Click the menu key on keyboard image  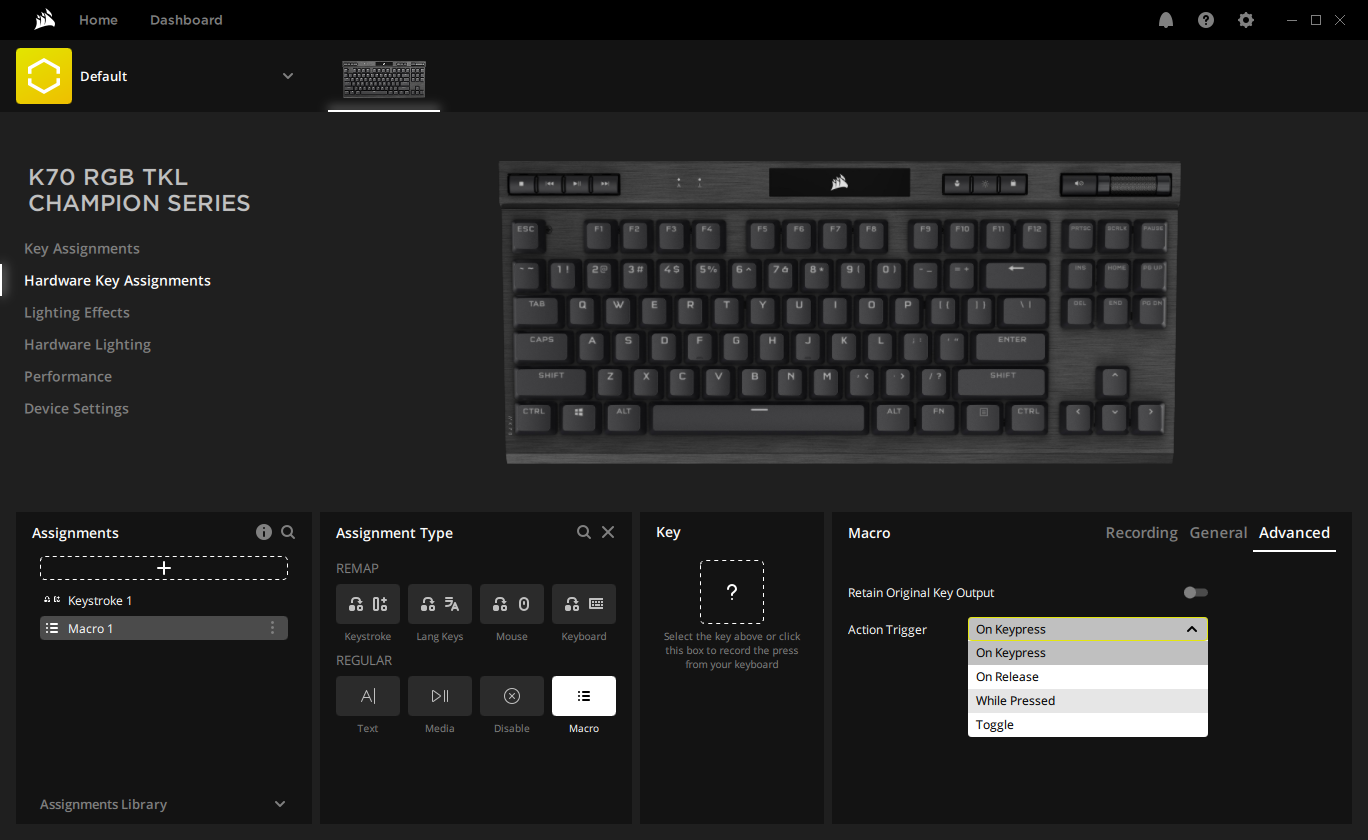pos(984,417)
